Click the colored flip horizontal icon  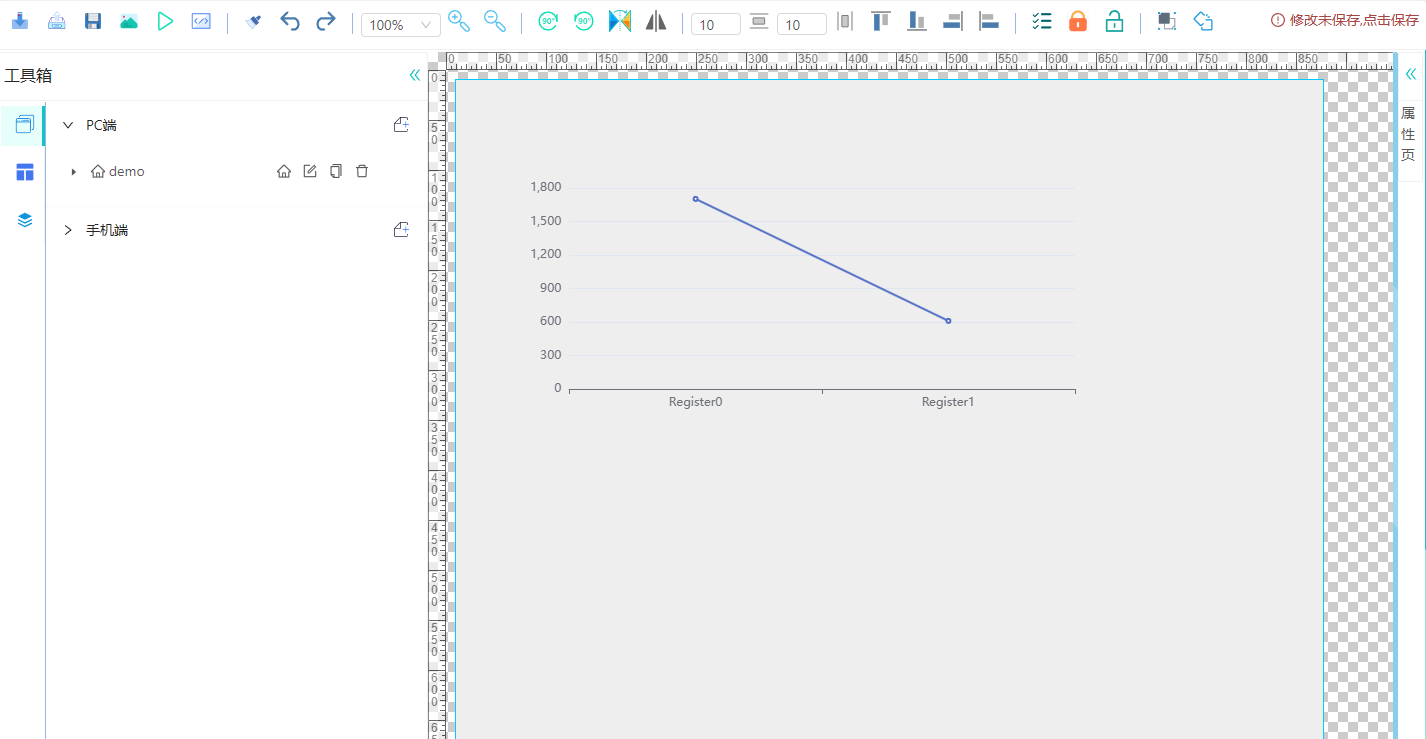620,21
